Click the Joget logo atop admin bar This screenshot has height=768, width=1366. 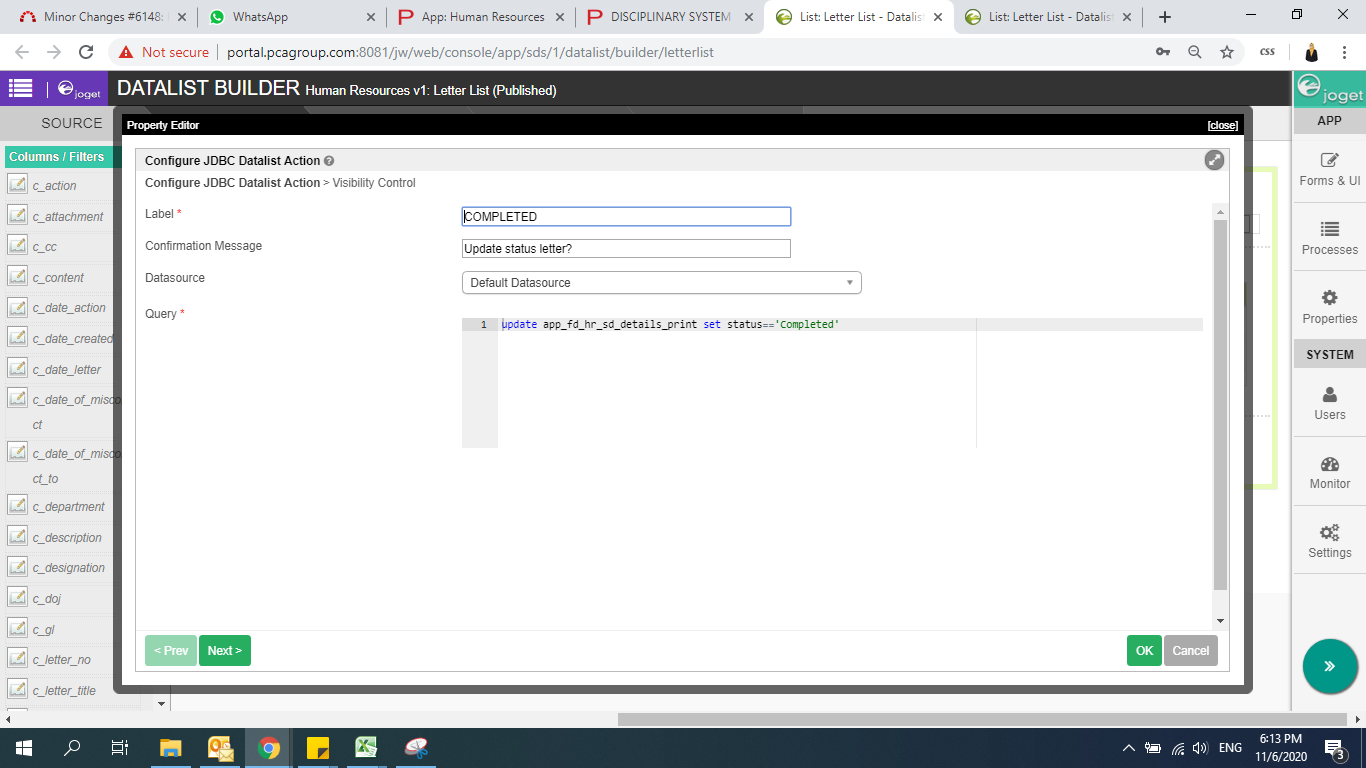coord(1329,90)
